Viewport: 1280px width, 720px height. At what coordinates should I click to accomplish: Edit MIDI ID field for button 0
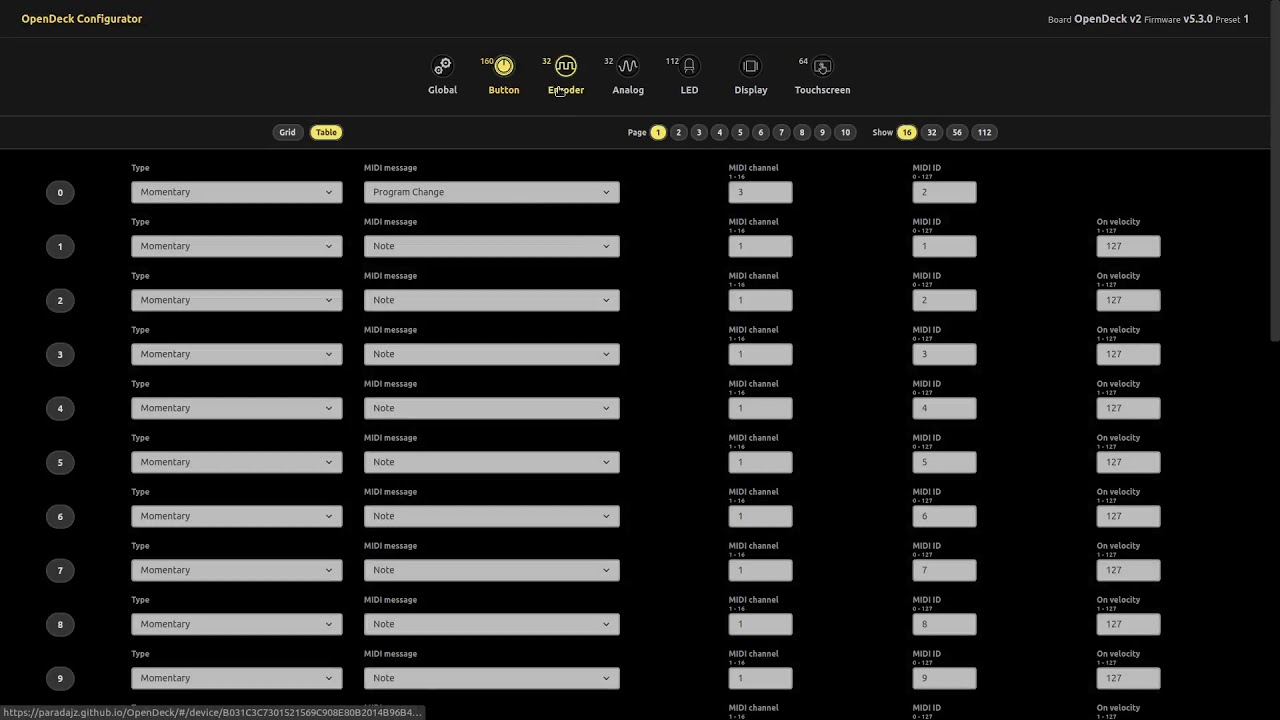pyautogui.click(x=945, y=192)
